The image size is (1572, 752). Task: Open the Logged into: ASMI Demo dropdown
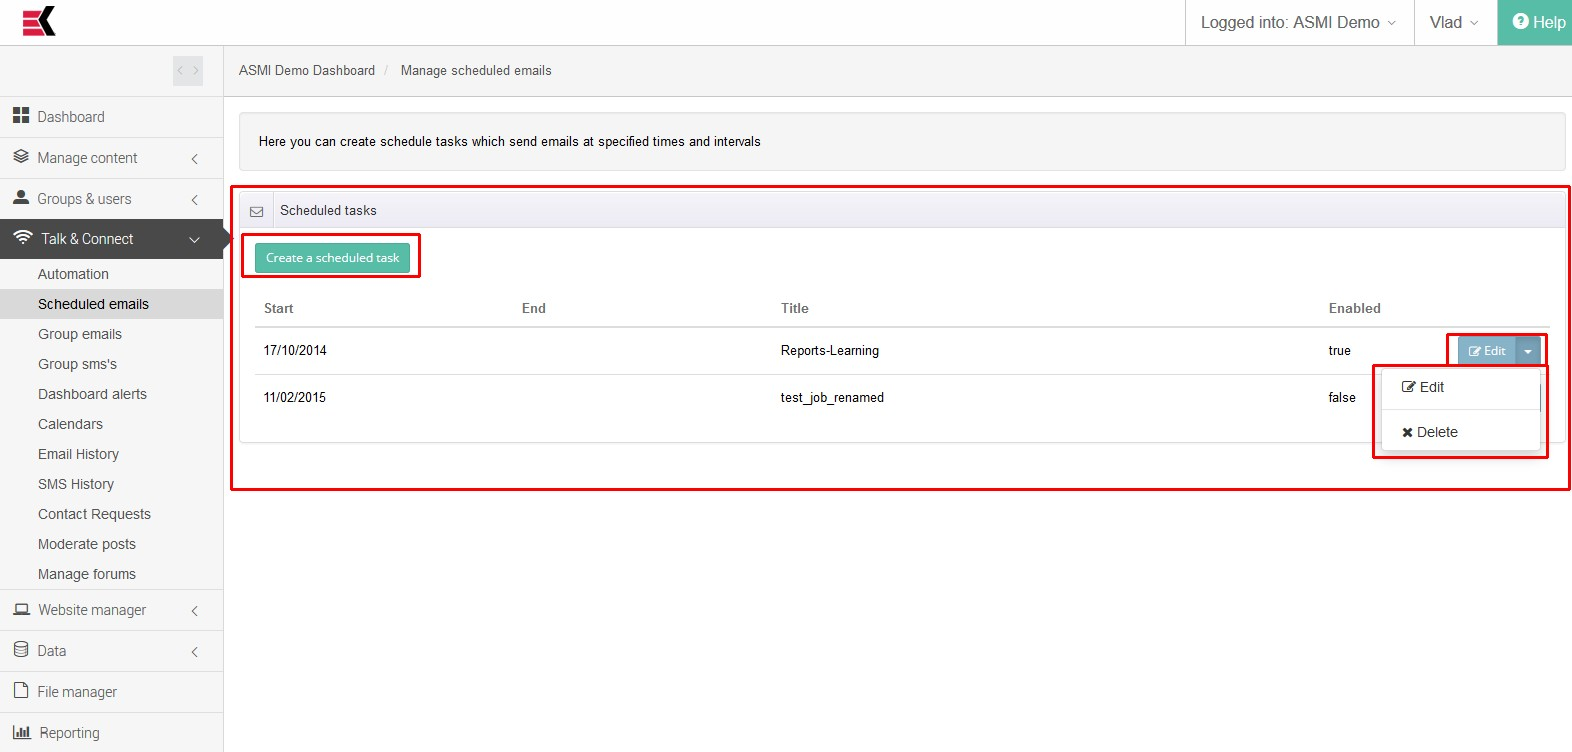tap(1299, 22)
